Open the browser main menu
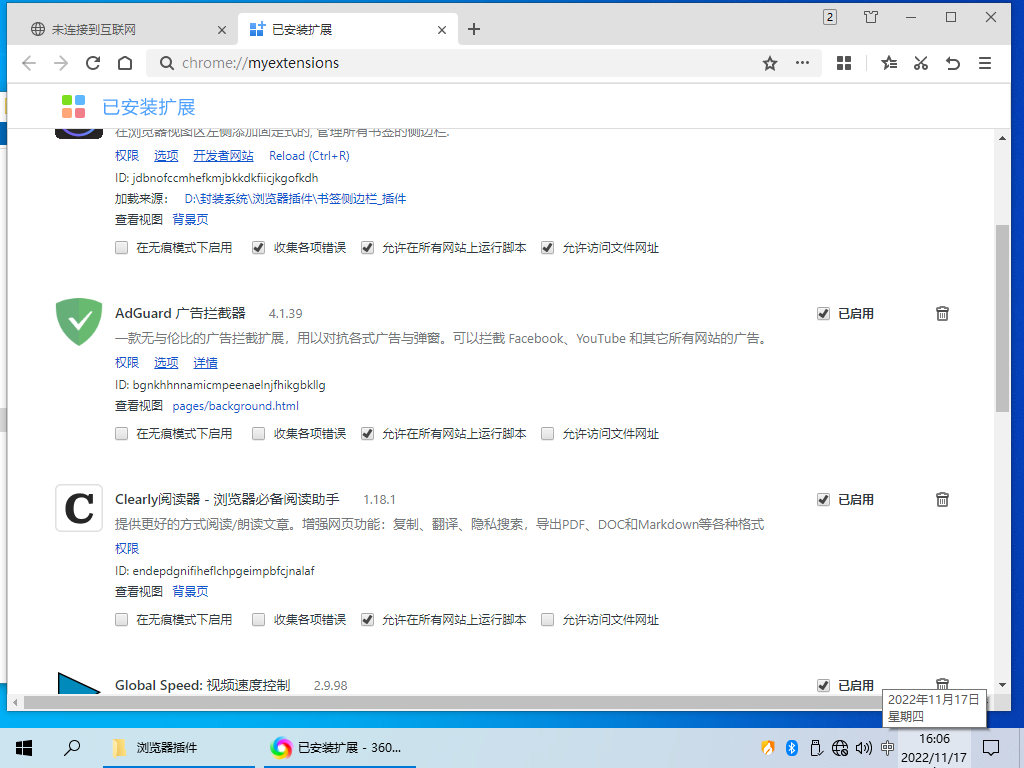Image resolution: width=1024 pixels, height=768 pixels. click(985, 63)
